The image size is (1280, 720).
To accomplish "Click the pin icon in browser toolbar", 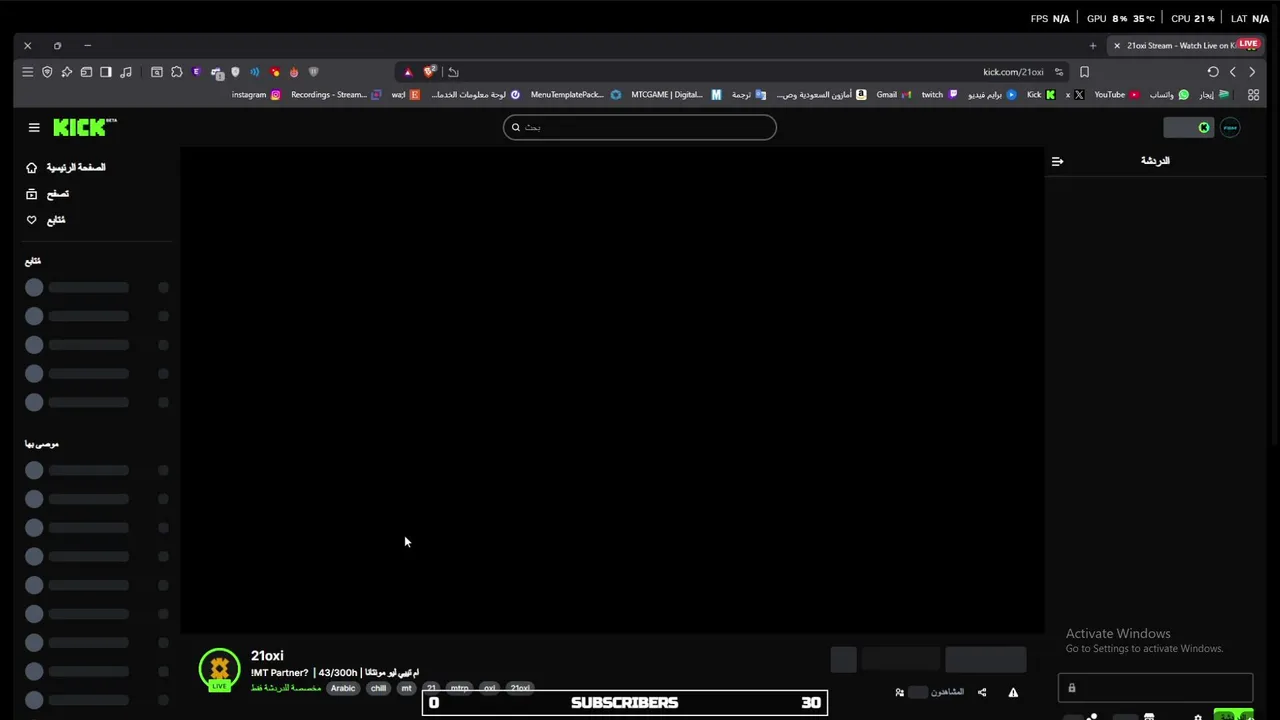I will coord(67,72).
